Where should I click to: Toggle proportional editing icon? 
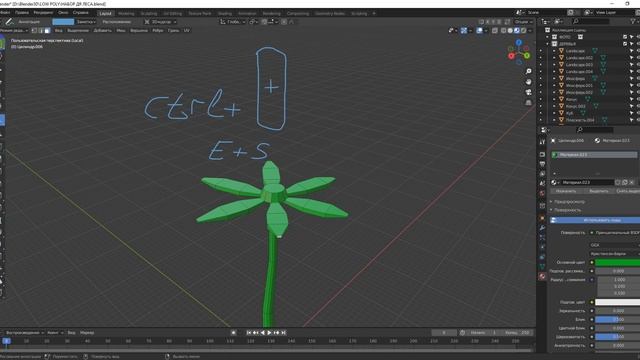pos(284,22)
